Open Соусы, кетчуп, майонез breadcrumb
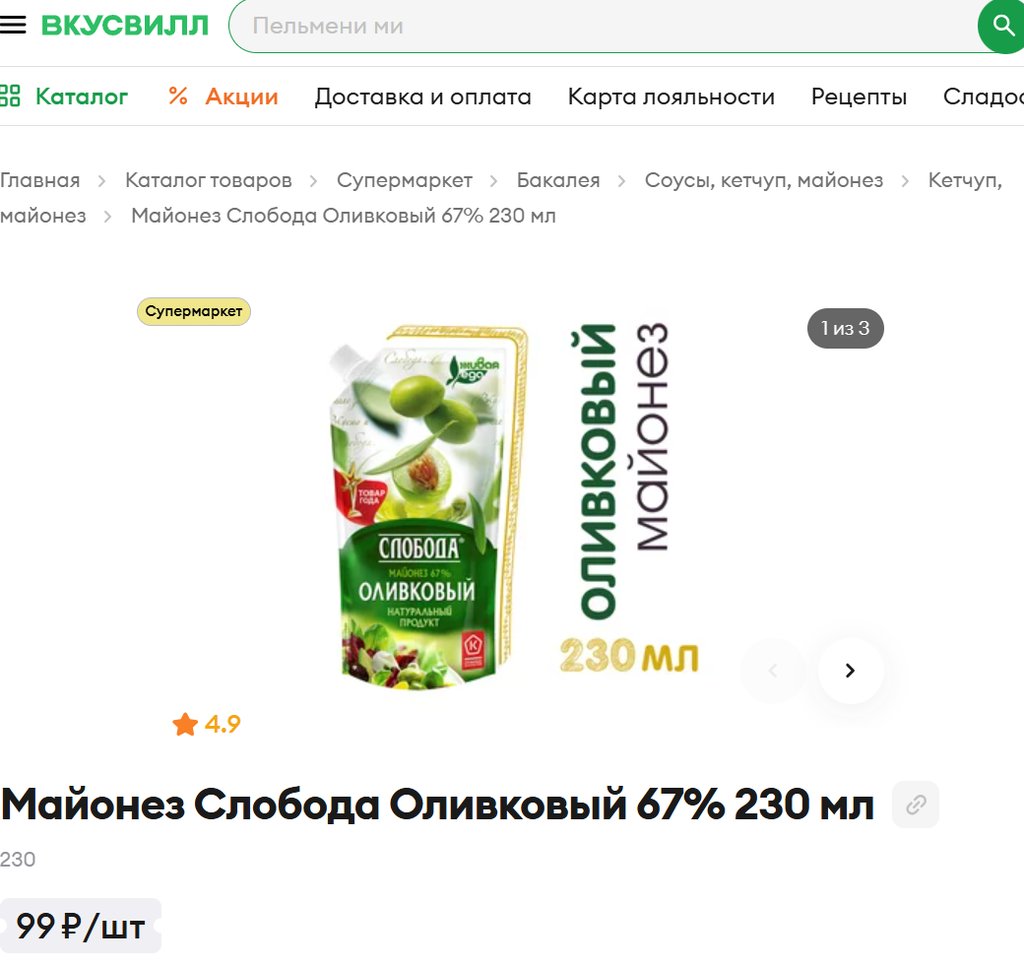Viewport: 1024px width, 967px height. [764, 180]
